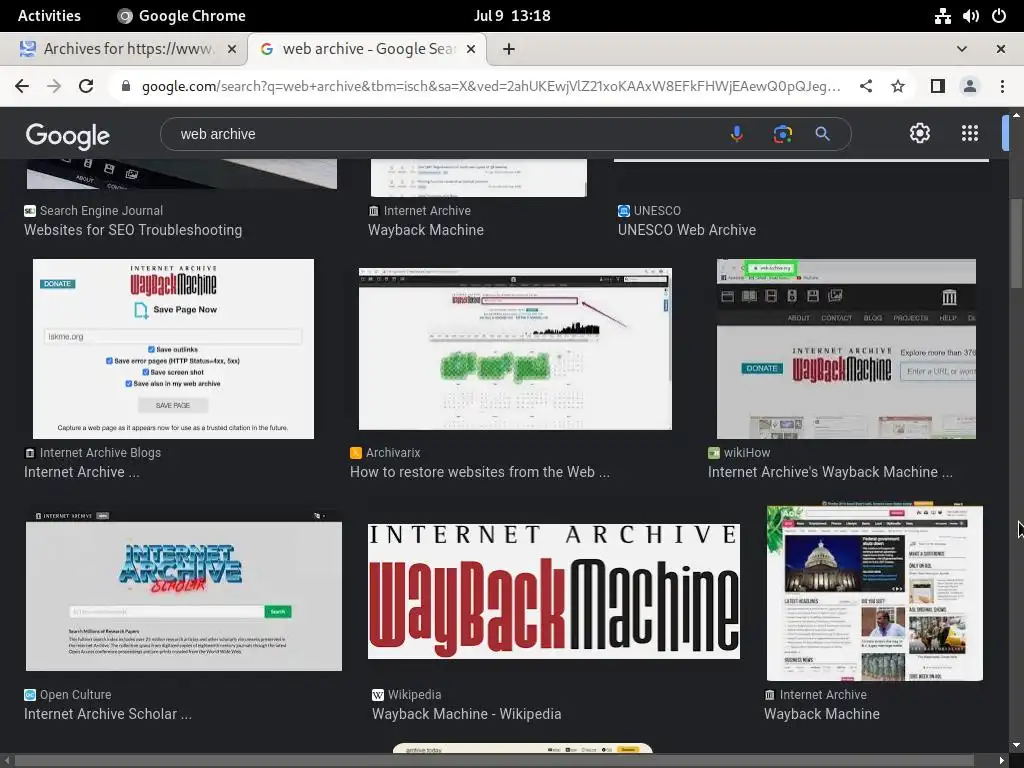Click the address bar URL
This screenshot has width=1024, height=768.
[491, 86]
